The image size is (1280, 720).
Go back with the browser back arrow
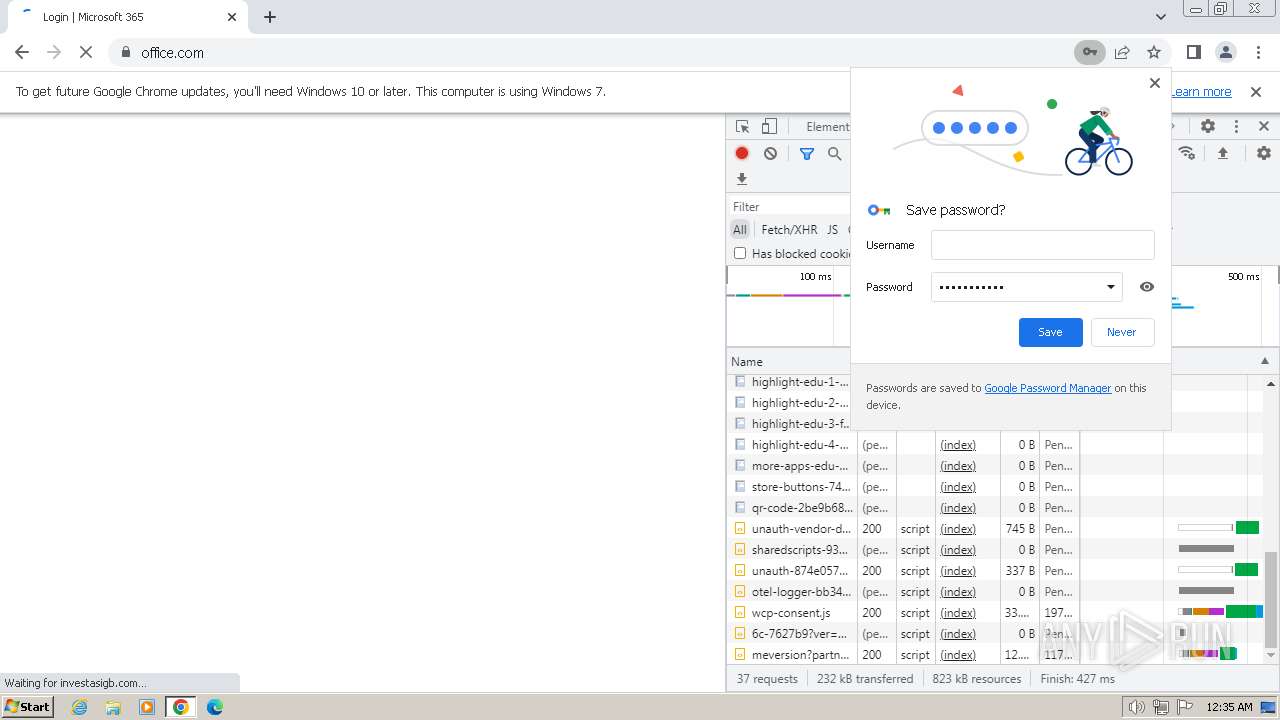point(22,52)
